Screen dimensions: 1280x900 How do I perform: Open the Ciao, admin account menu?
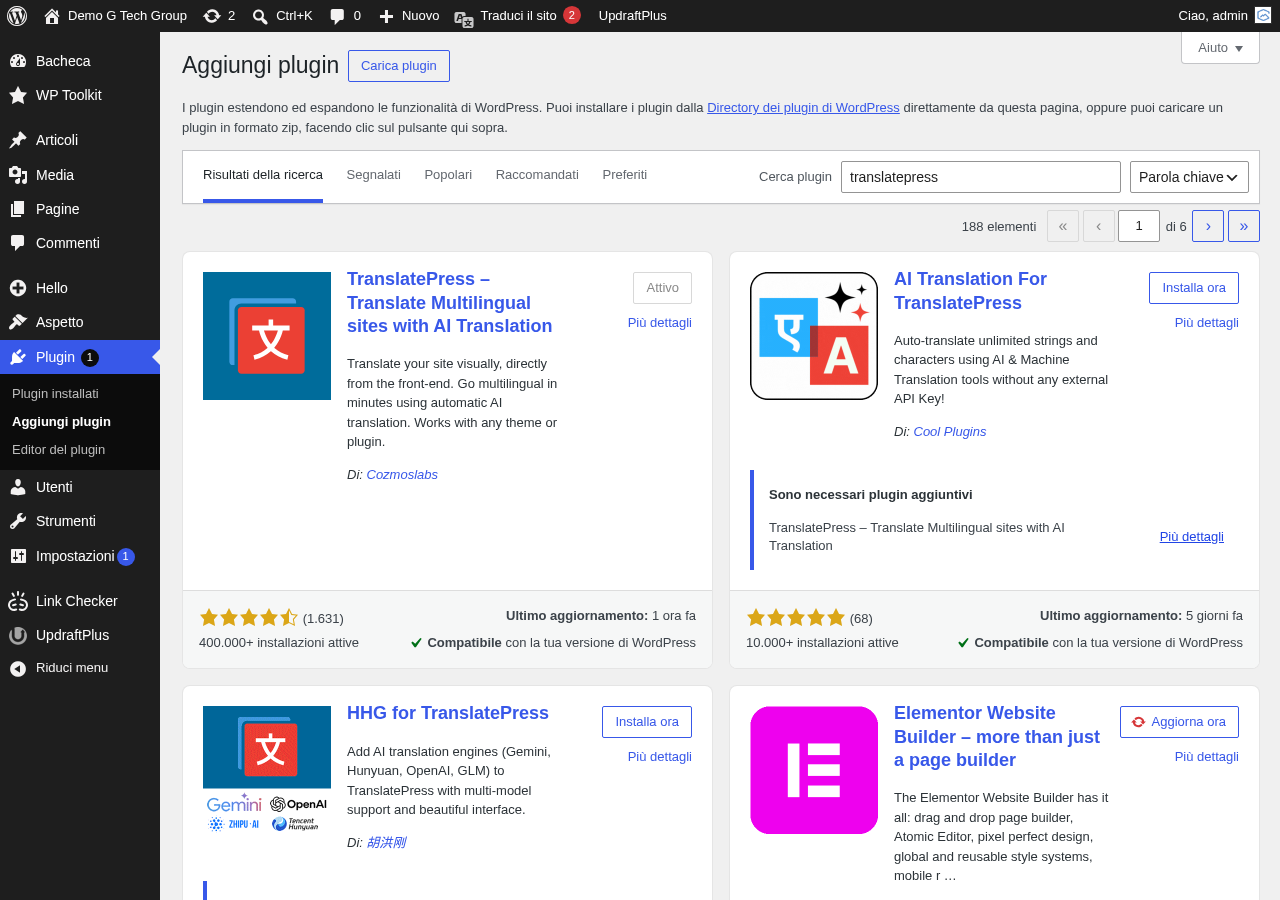pos(1224,16)
